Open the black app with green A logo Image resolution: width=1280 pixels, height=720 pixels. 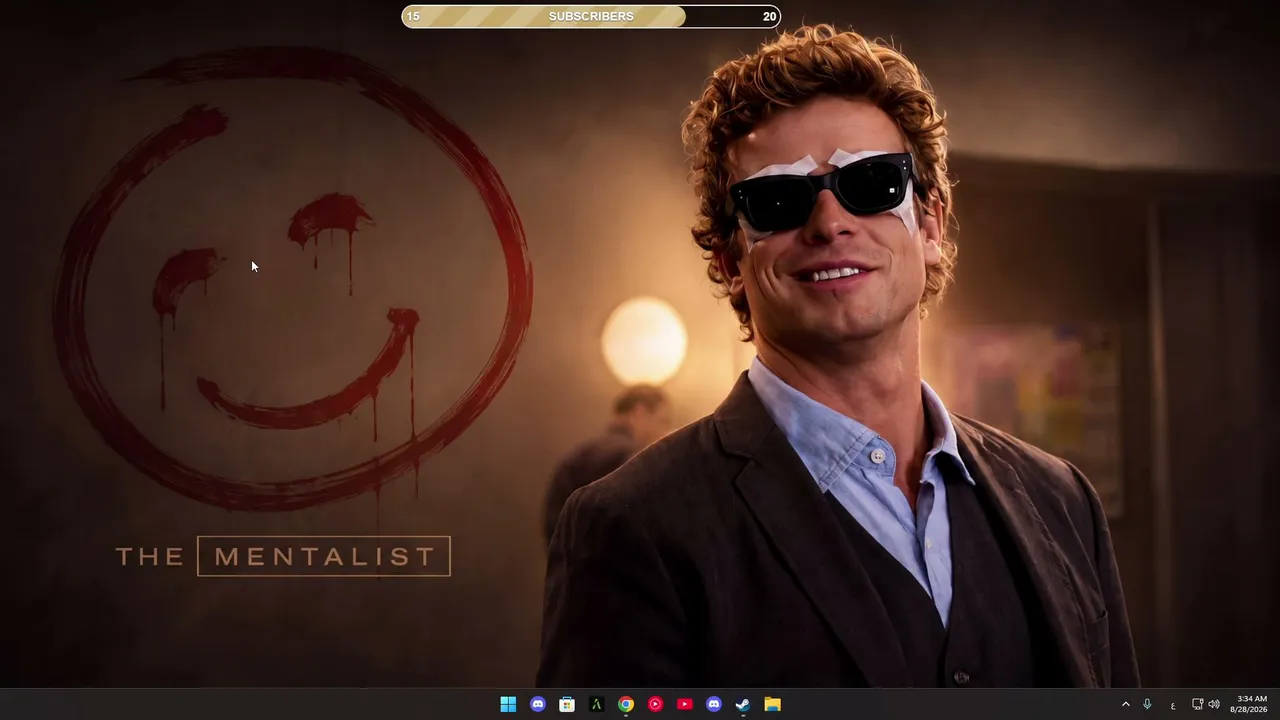click(596, 704)
